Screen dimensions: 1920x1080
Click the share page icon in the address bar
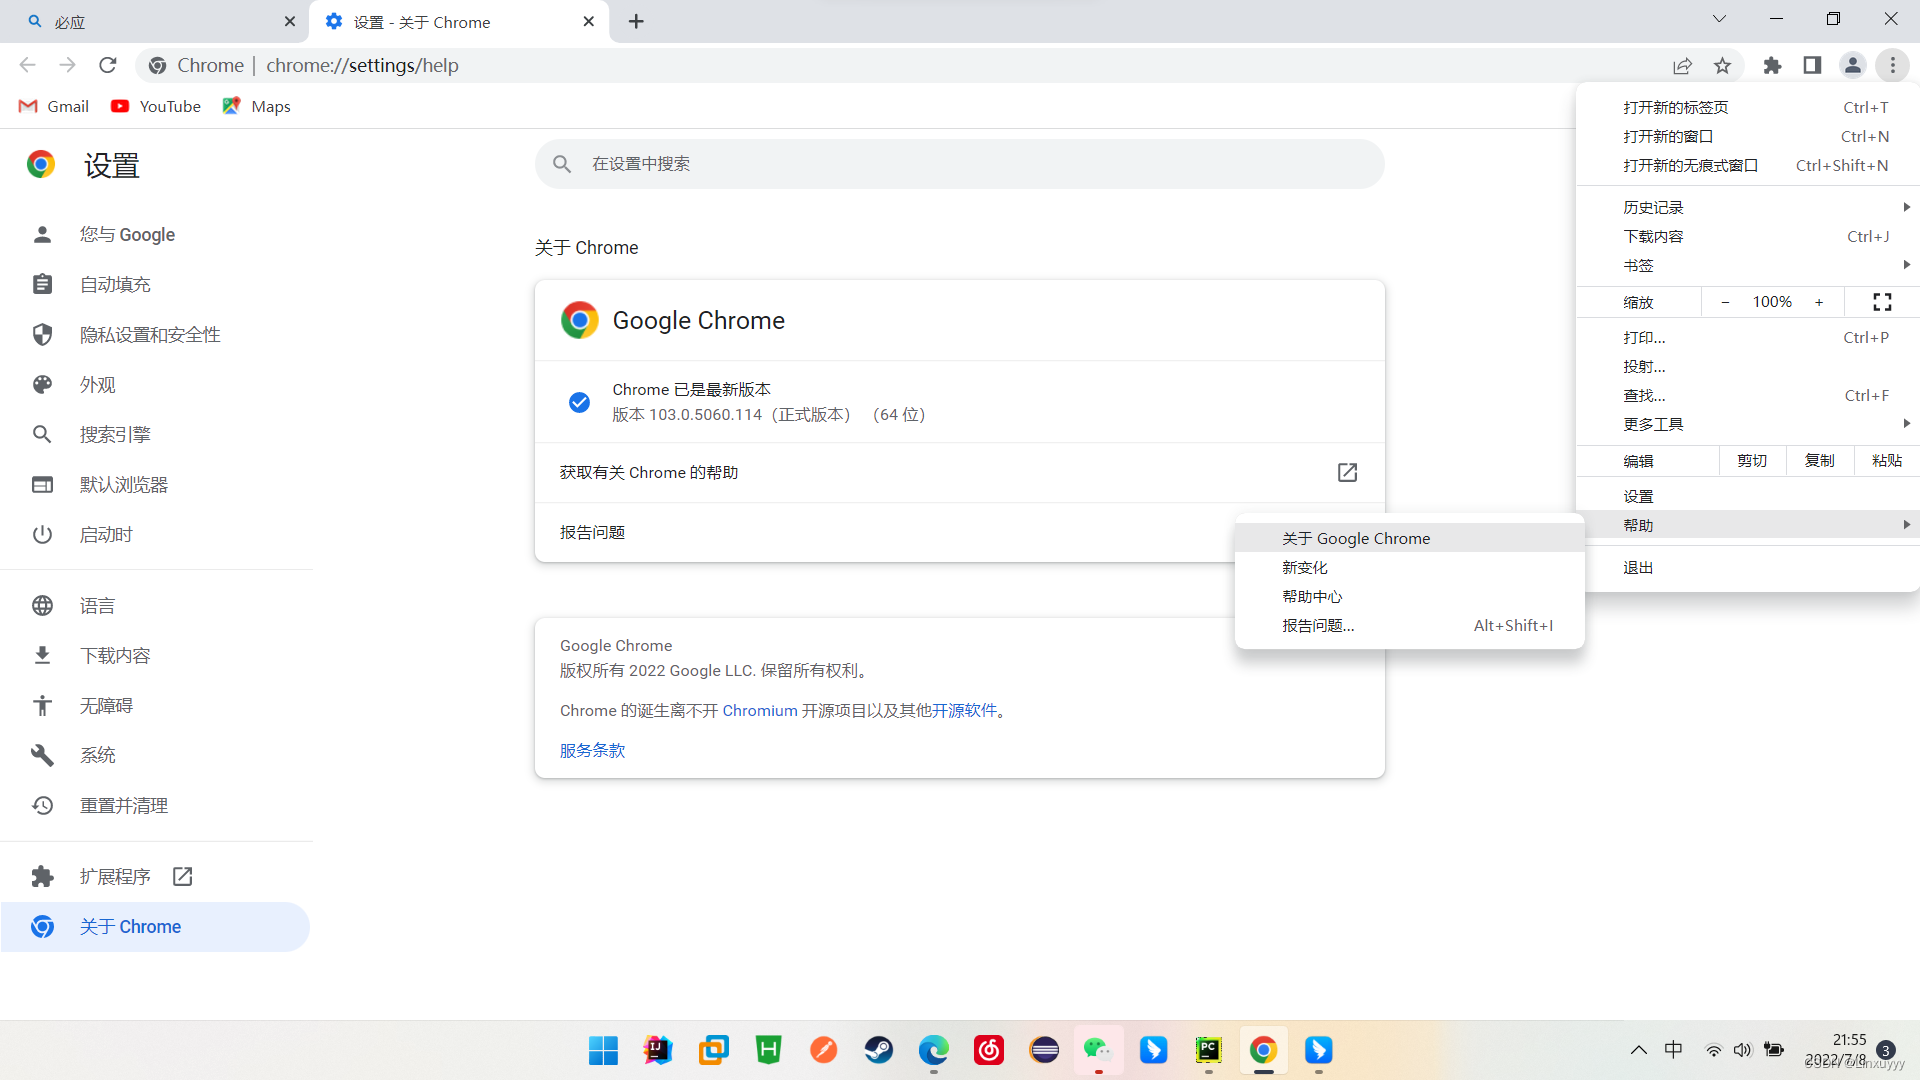tap(1682, 65)
